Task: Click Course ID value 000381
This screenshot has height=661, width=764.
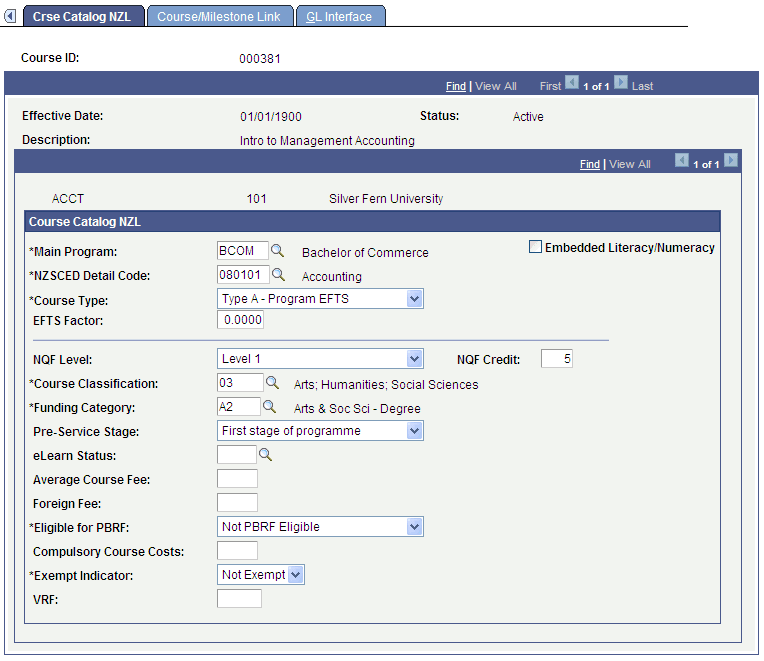Action: (x=260, y=59)
